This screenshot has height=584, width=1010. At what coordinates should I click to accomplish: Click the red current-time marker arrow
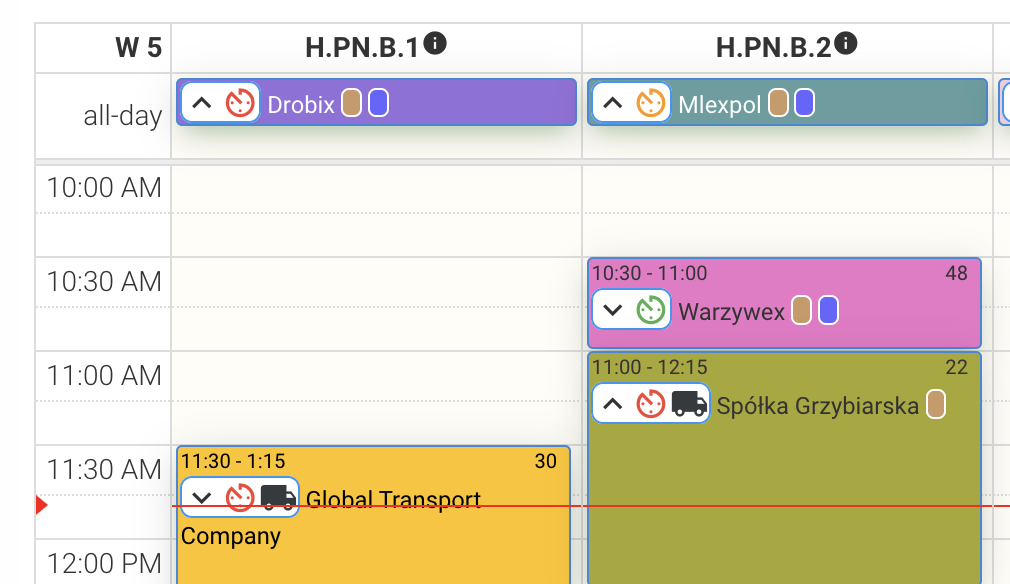click(41, 505)
